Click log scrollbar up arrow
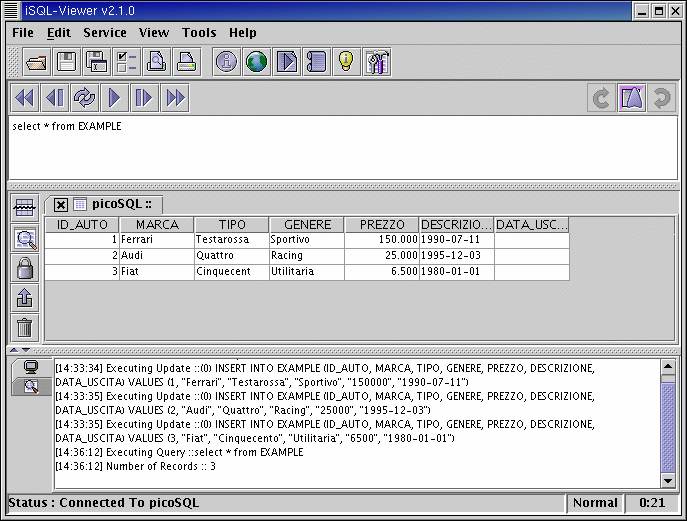 pyautogui.click(x=668, y=366)
